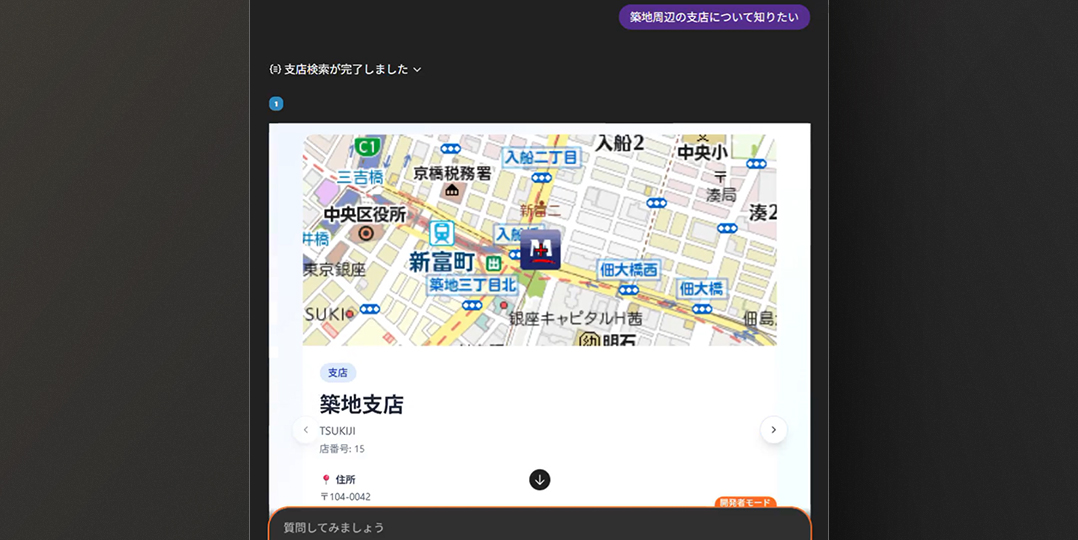Click the TSUKIJI romanized name
The width and height of the screenshot is (1078, 540).
[x=338, y=431]
